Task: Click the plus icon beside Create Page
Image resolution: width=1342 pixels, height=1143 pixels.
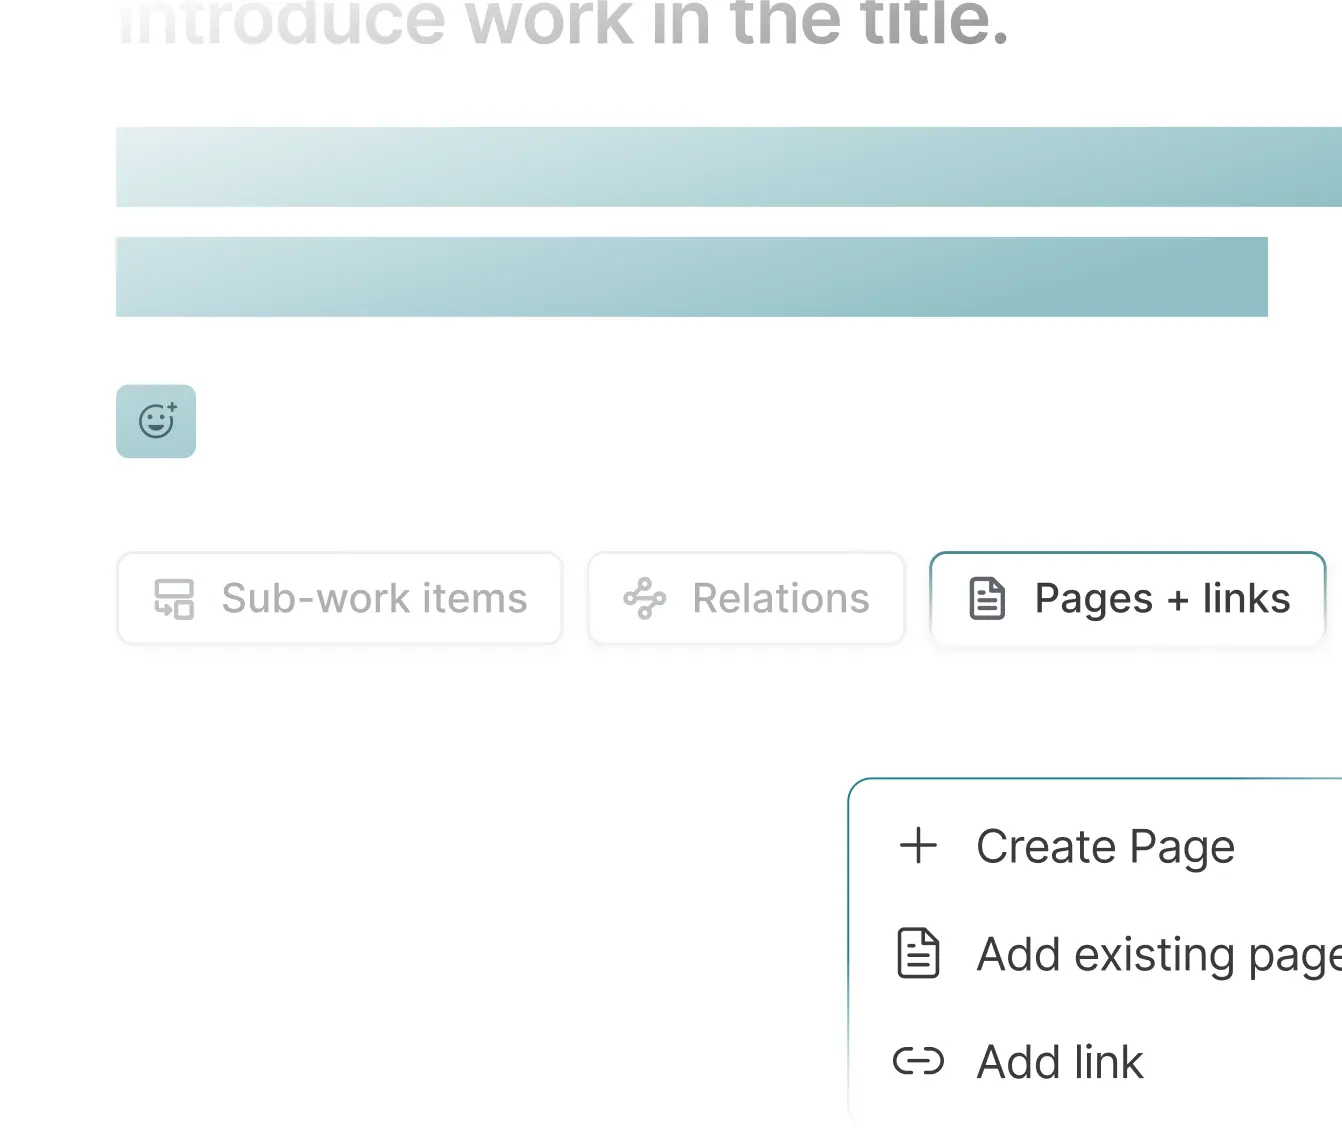Action: [x=918, y=846]
